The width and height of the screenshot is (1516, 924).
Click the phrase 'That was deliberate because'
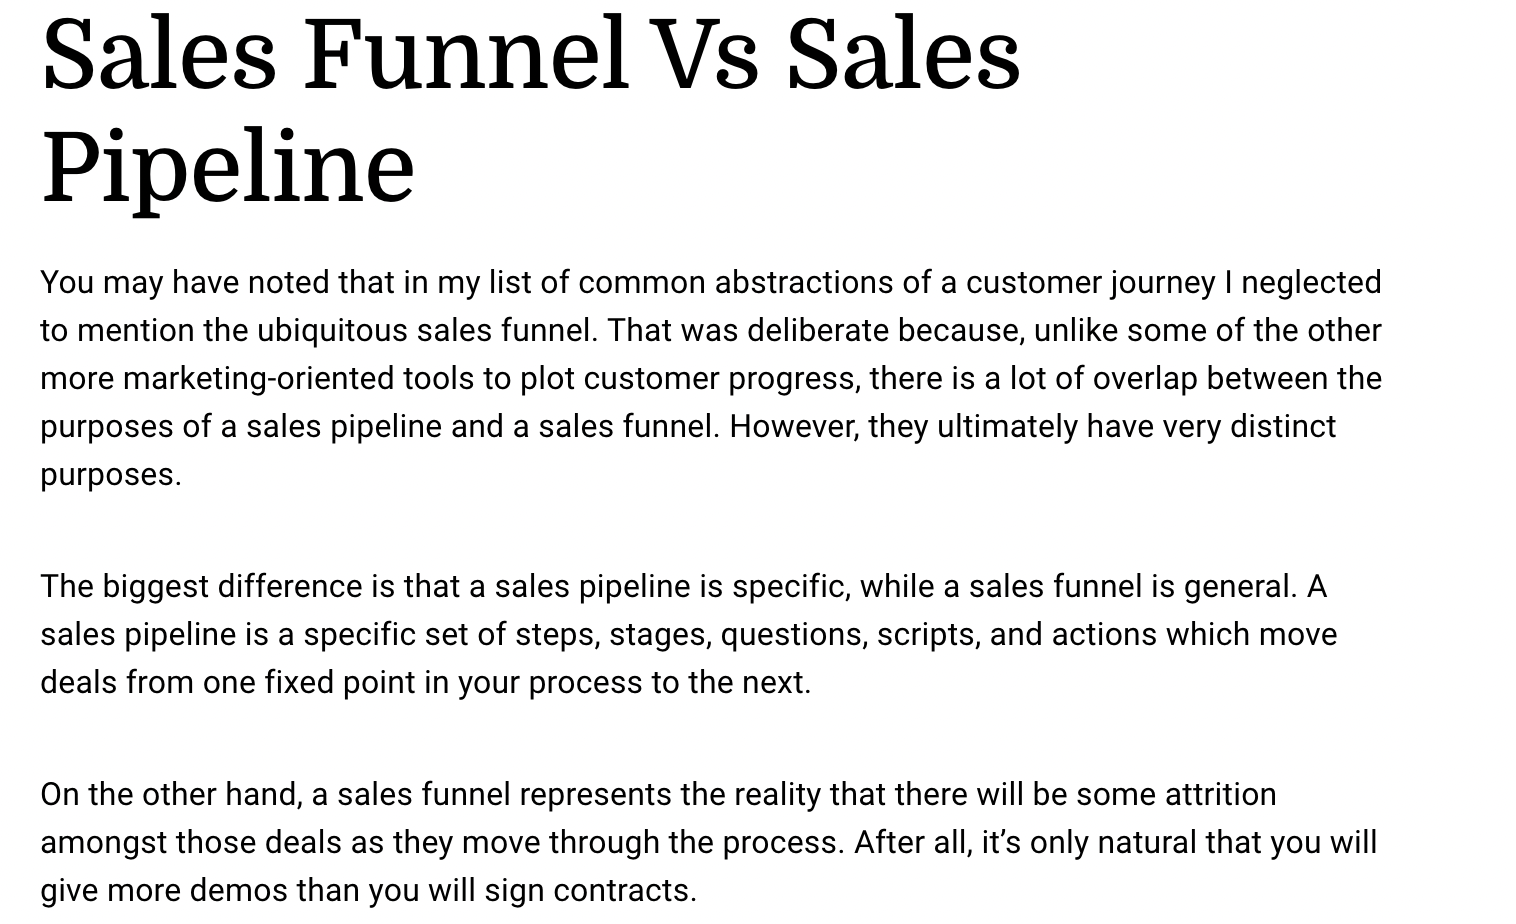pos(816,331)
